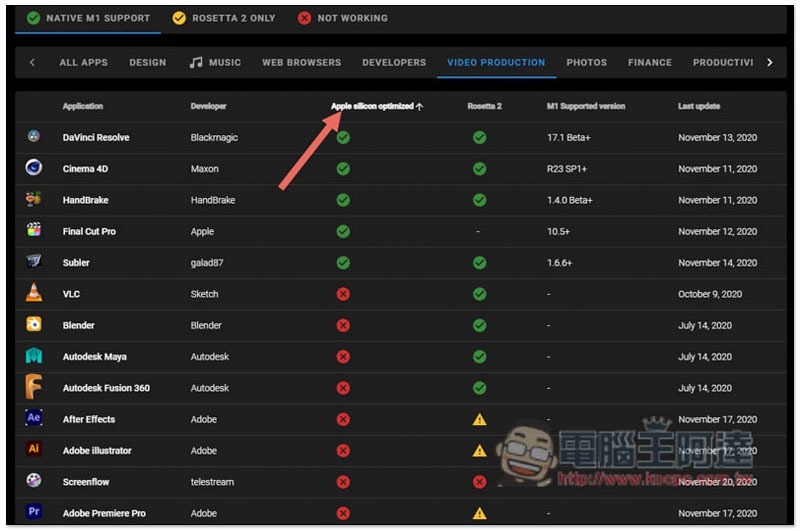Click the 1.4.0 Beta+ version cell

click(569, 200)
